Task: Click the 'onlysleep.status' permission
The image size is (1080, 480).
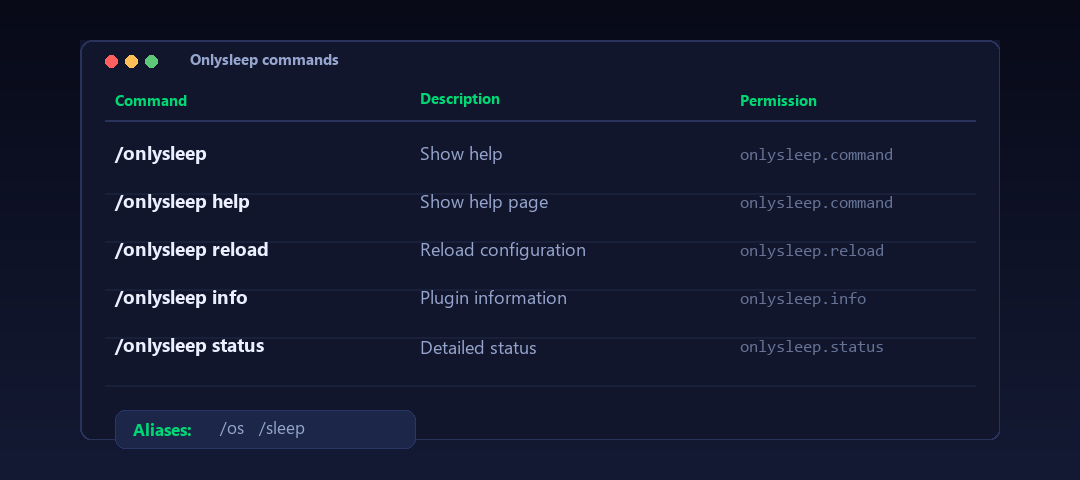Action: click(x=812, y=346)
